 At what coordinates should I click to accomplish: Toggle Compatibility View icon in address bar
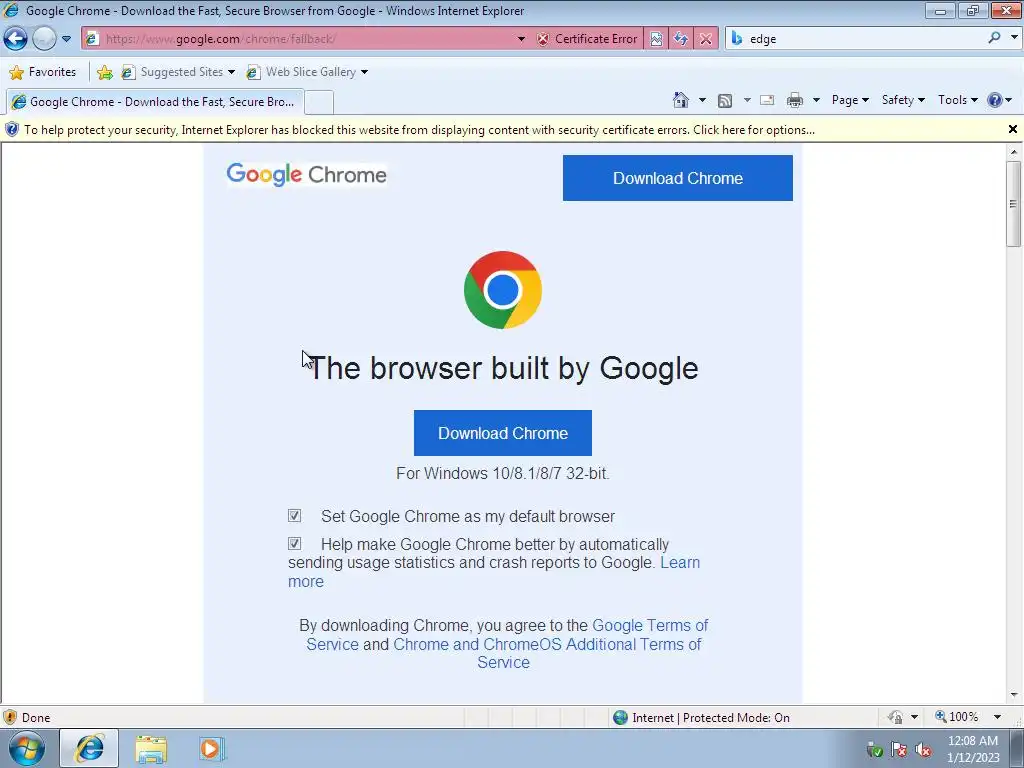pyautogui.click(x=656, y=39)
